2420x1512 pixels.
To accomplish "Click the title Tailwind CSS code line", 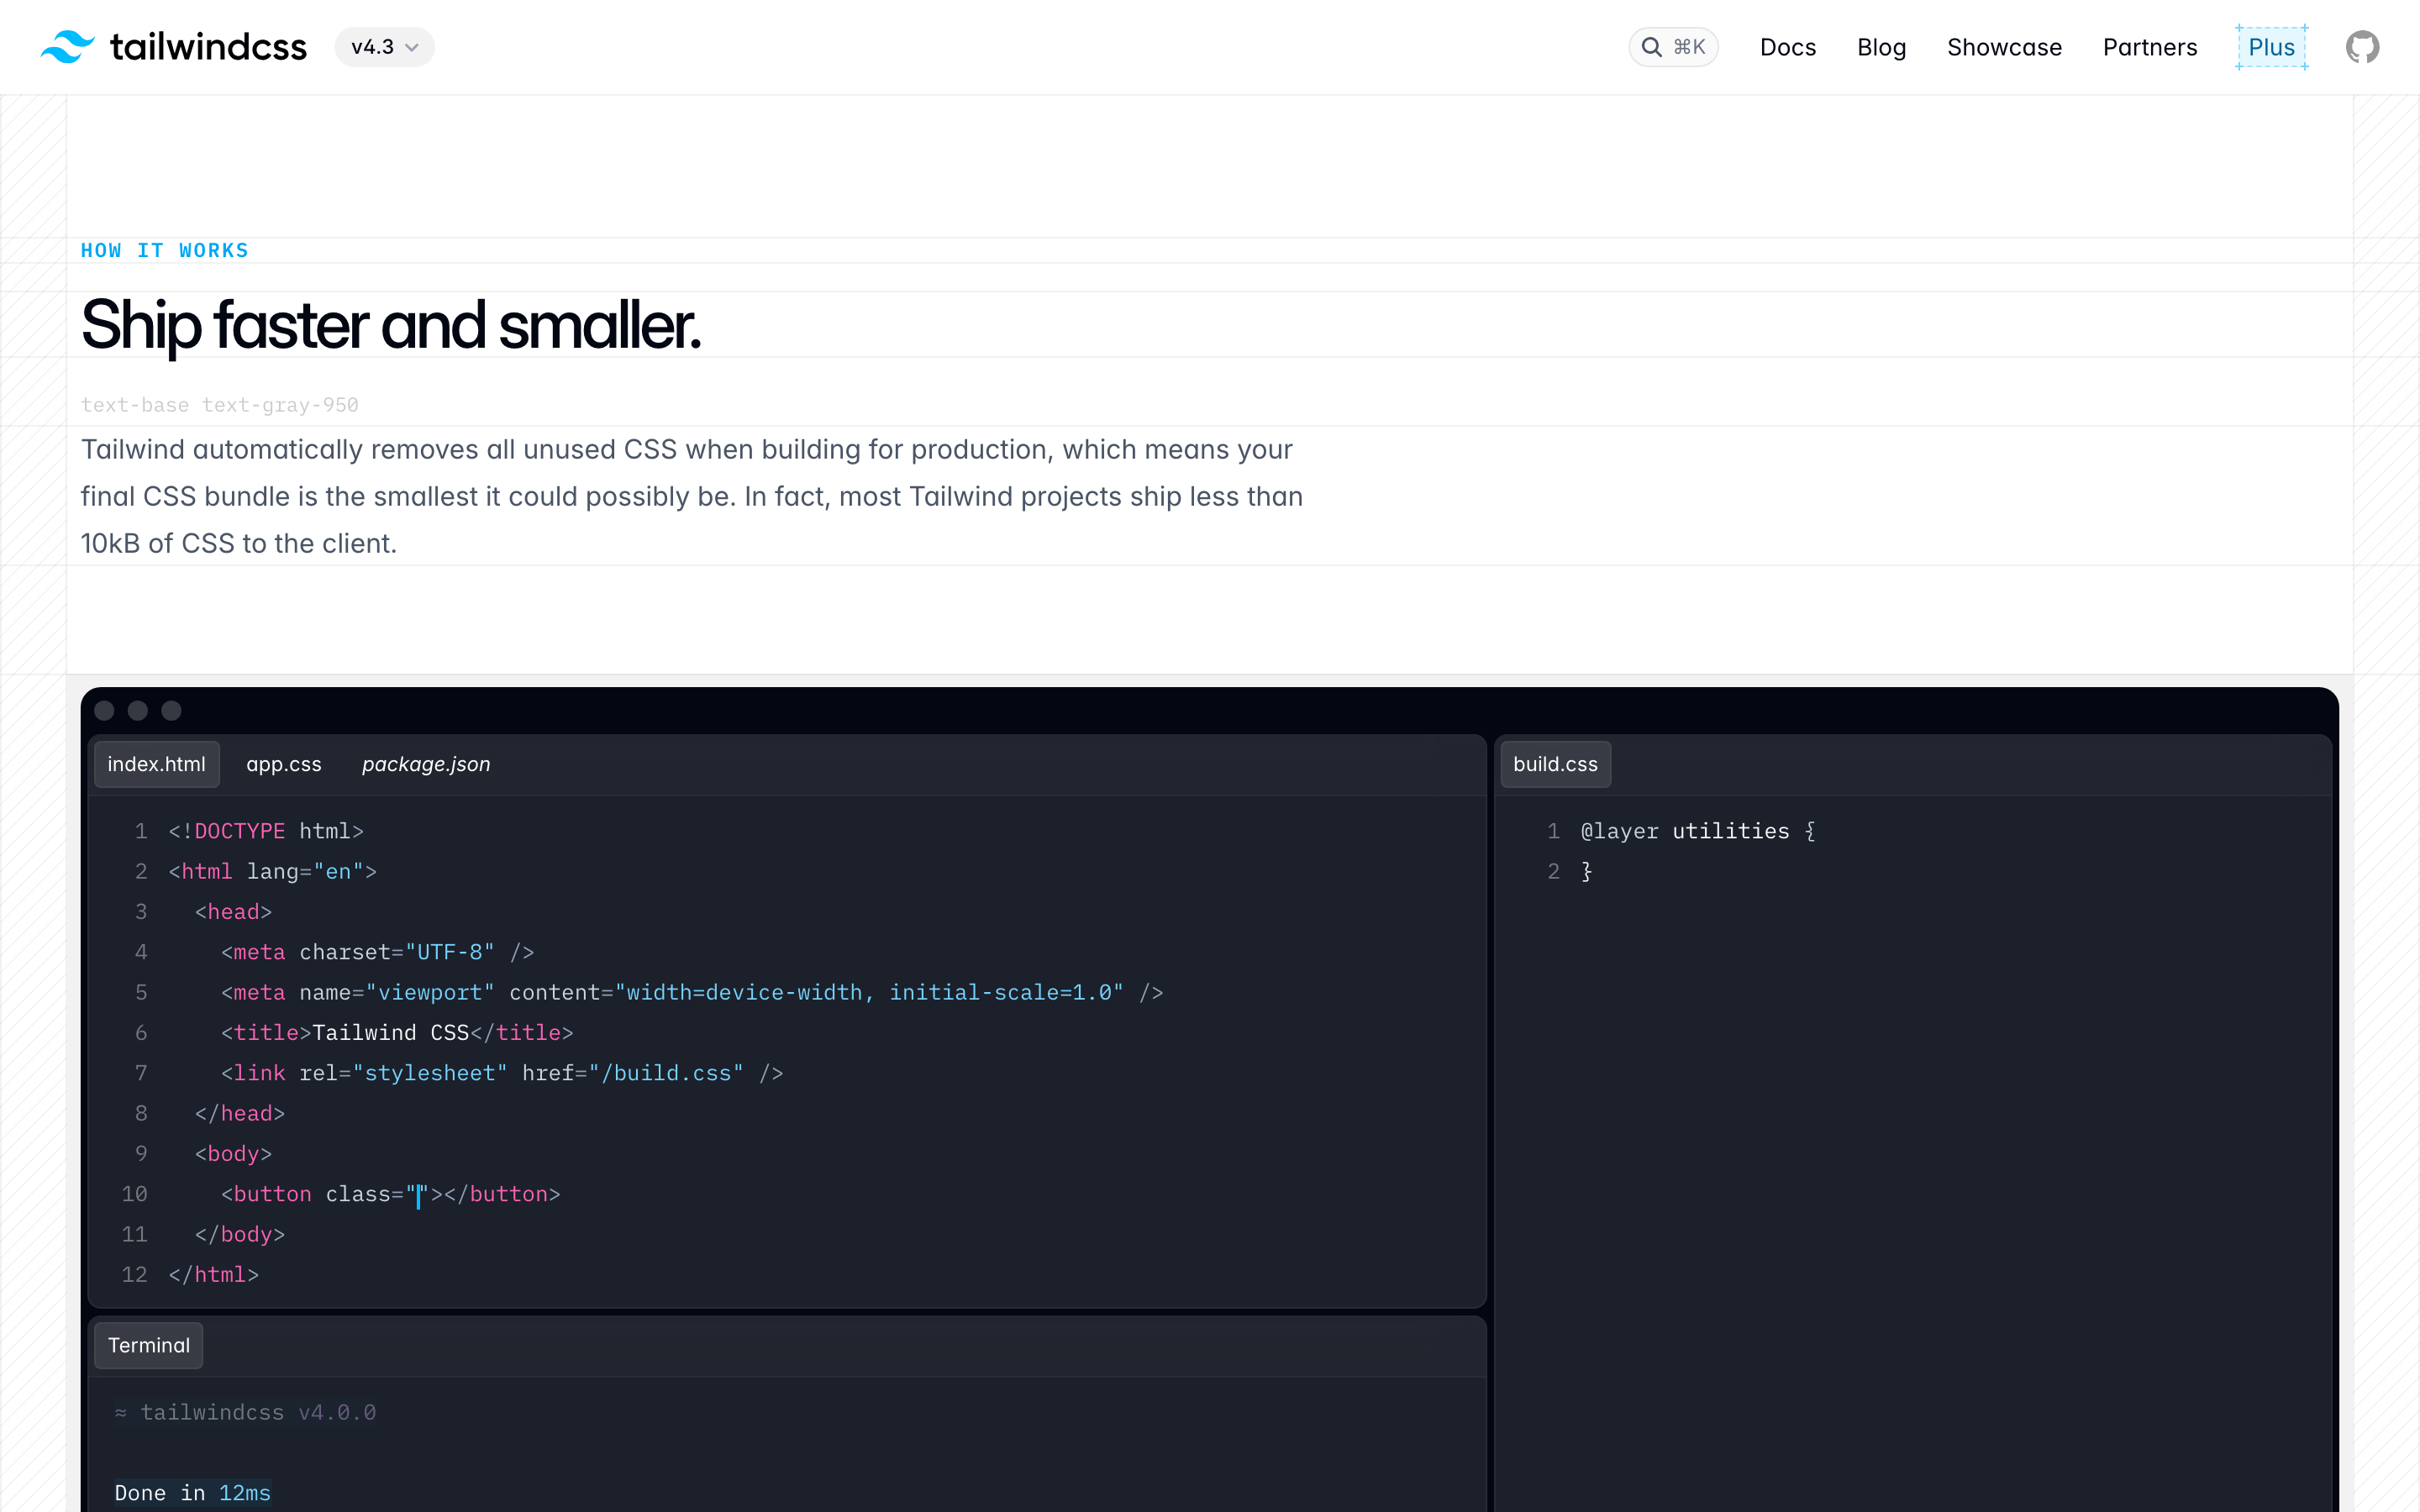I will point(397,1033).
